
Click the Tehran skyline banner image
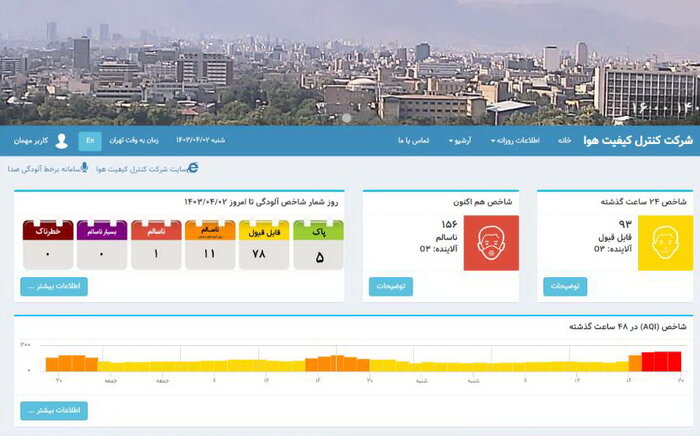(x=350, y=62)
